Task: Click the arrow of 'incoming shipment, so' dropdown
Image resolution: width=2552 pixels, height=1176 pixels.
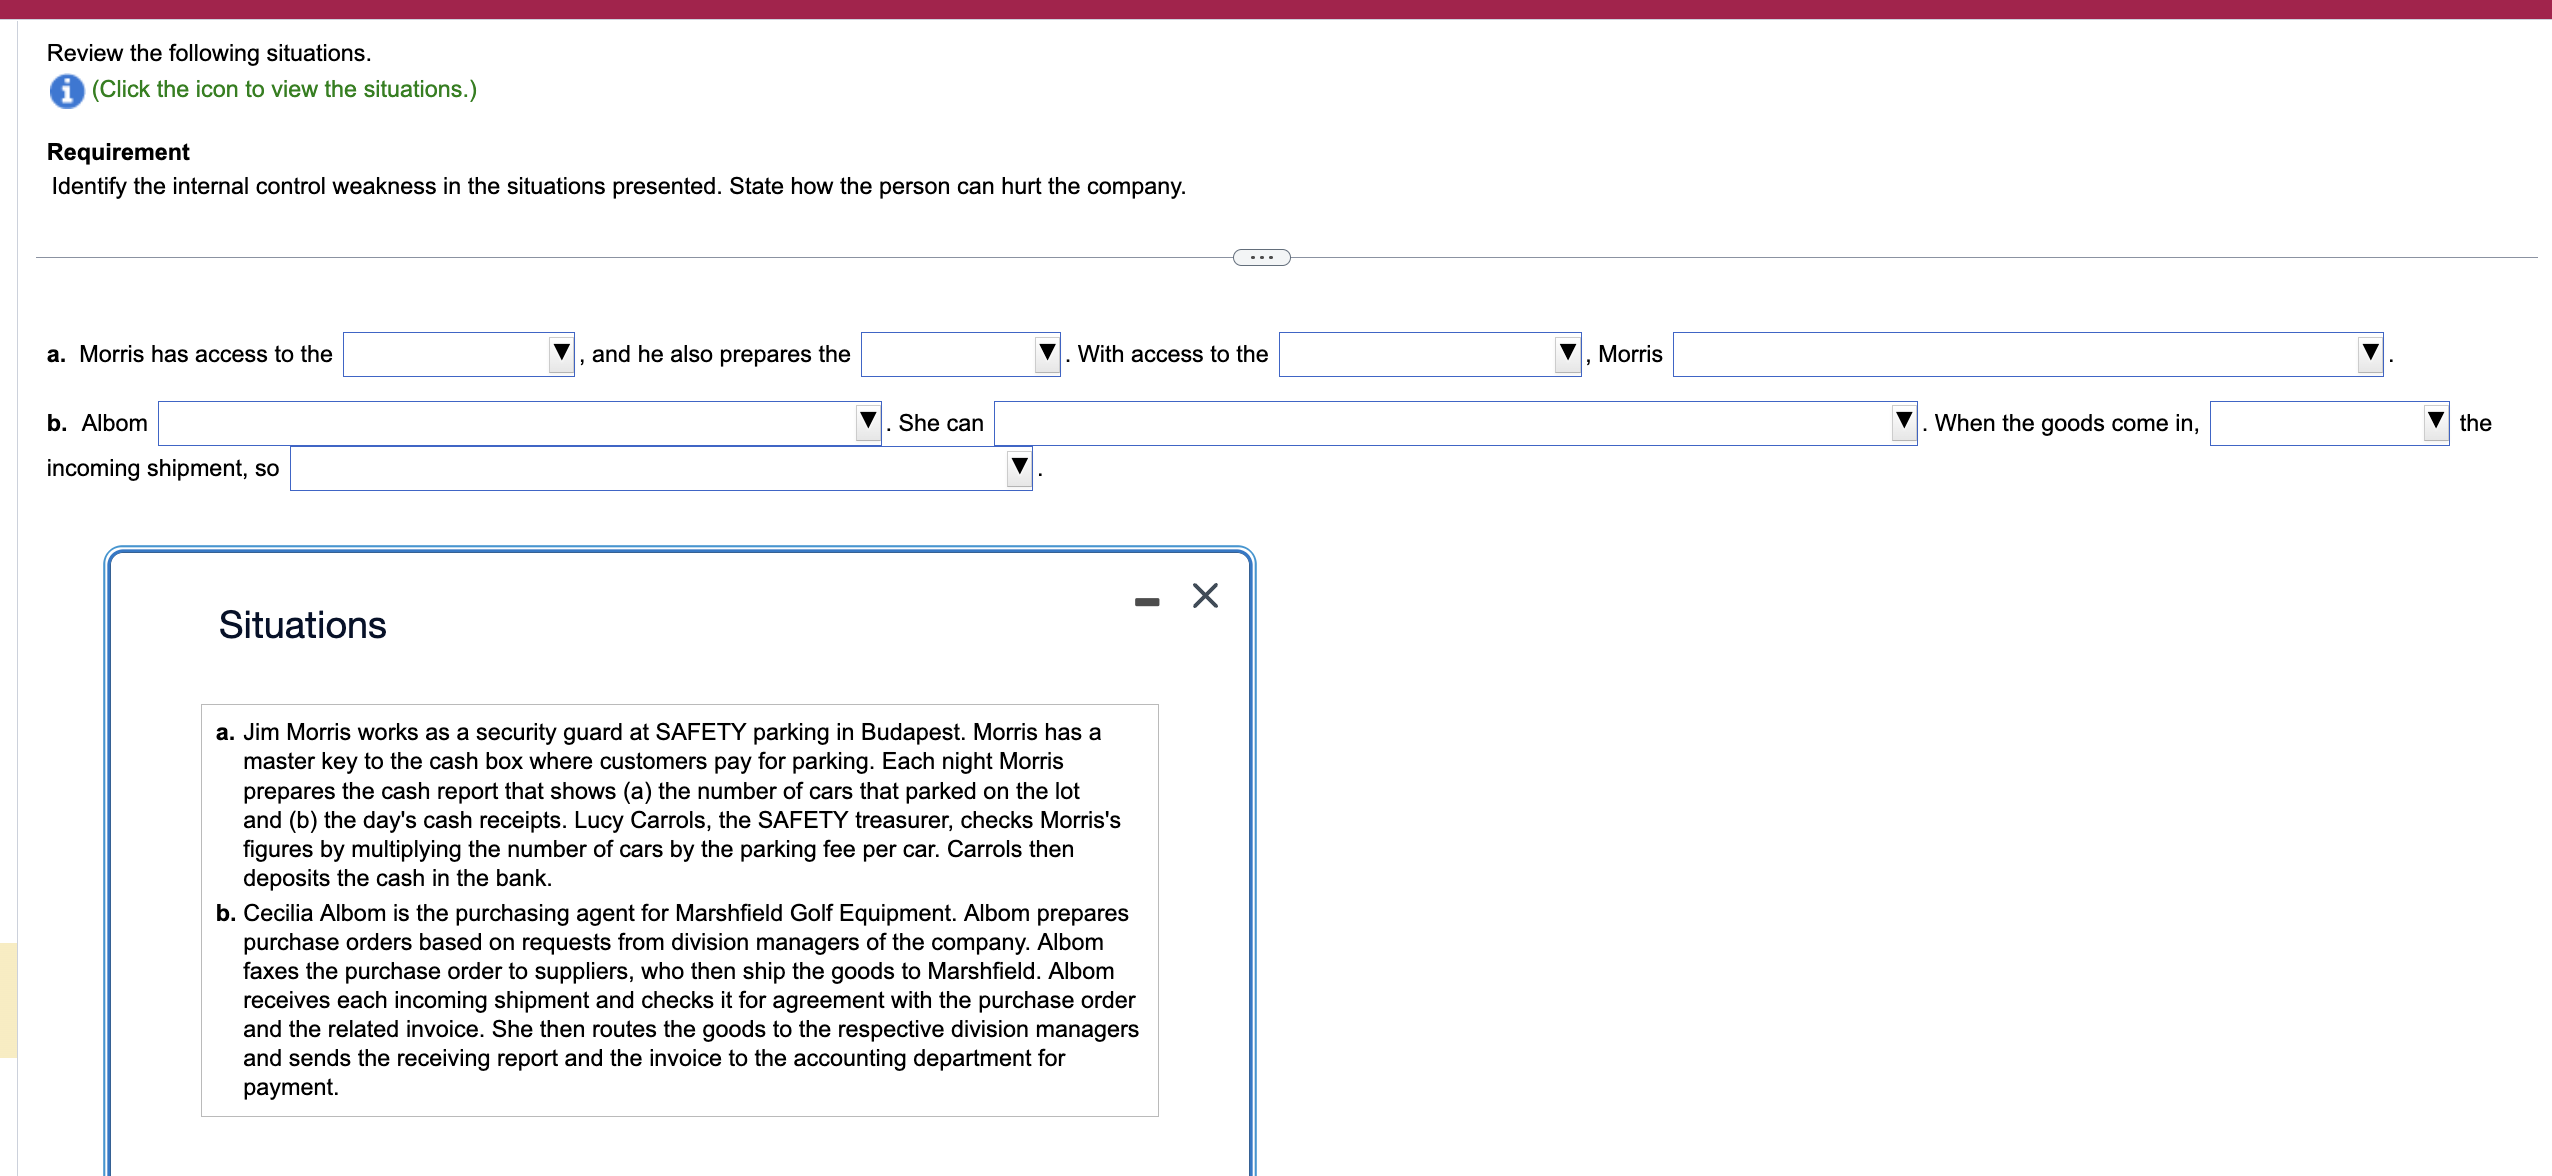Action: point(1019,467)
